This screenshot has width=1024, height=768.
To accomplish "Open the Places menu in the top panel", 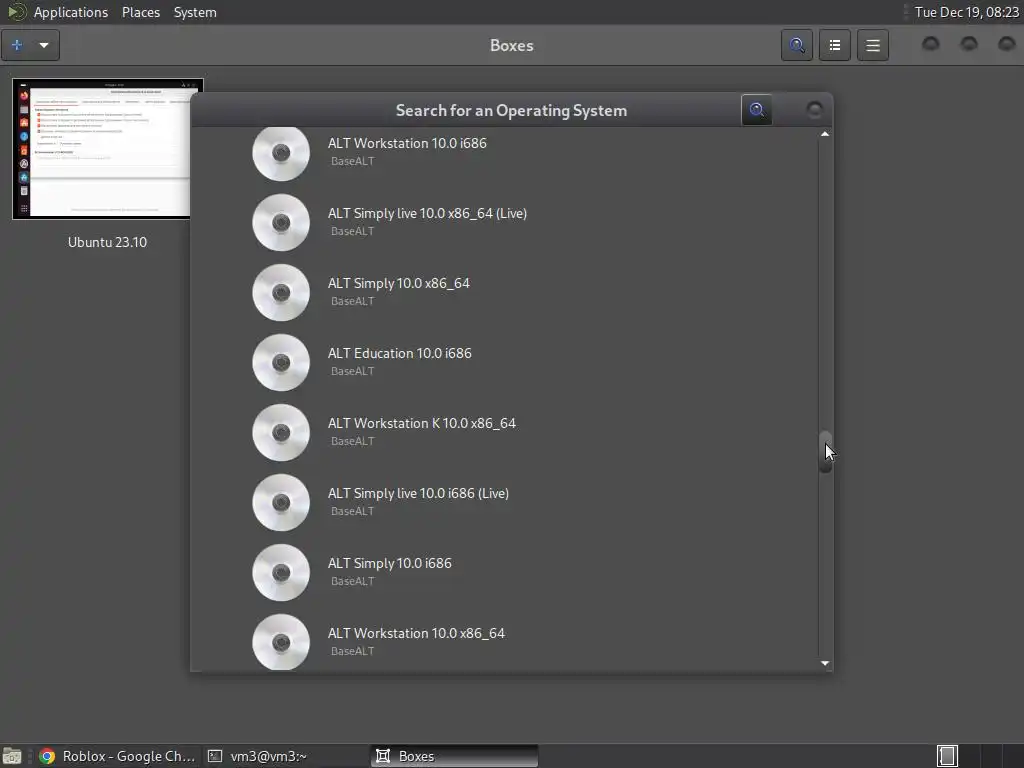I will point(141,12).
